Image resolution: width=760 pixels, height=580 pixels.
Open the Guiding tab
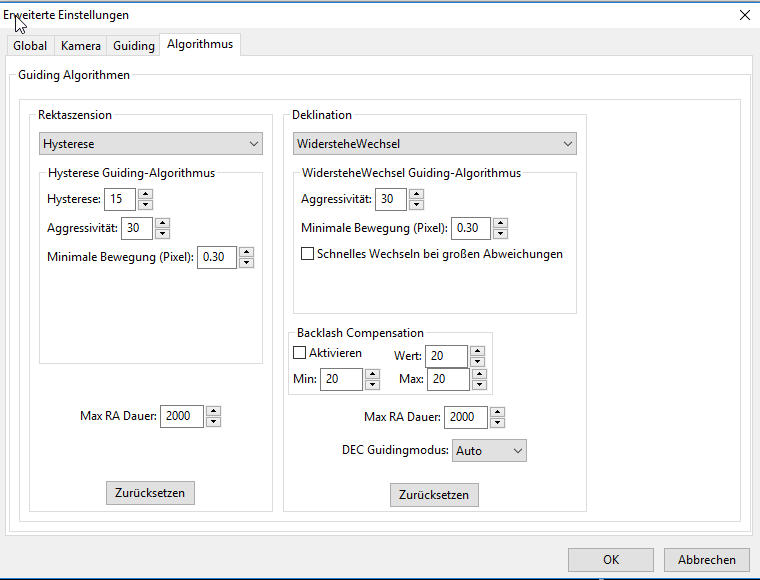tap(133, 46)
